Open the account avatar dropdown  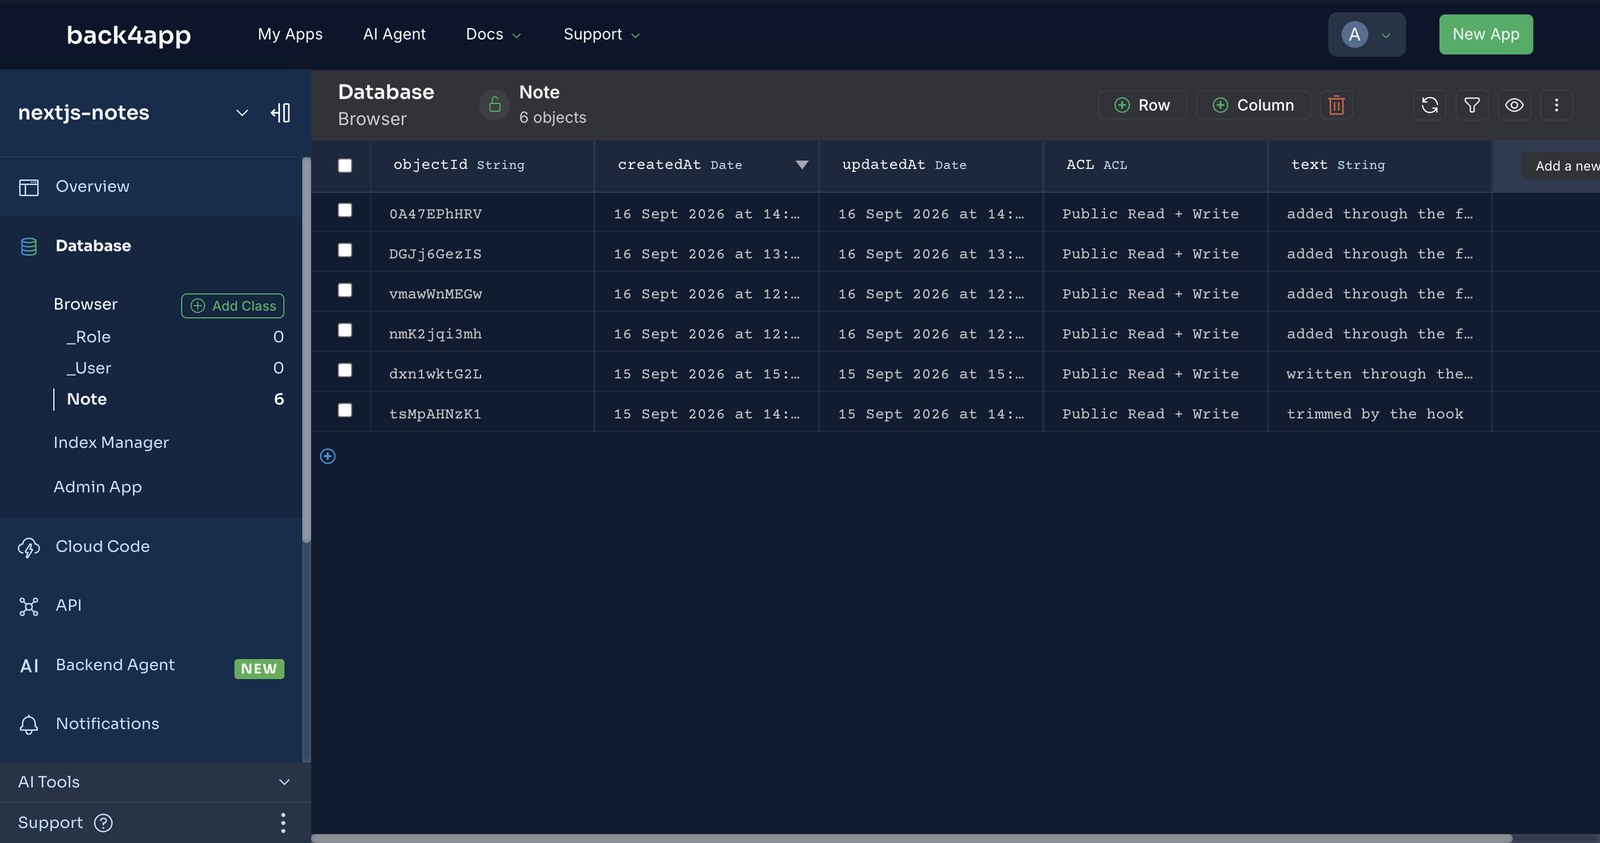1367,34
